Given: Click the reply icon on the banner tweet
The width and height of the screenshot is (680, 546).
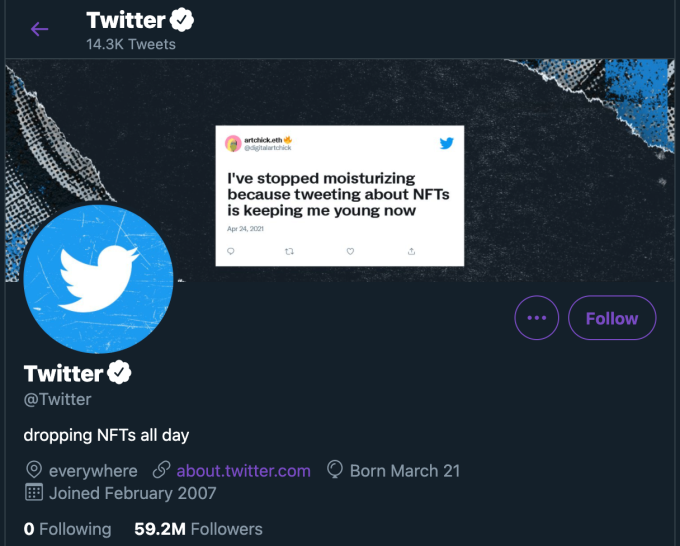Looking at the screenshot, I should click(231, 252).
